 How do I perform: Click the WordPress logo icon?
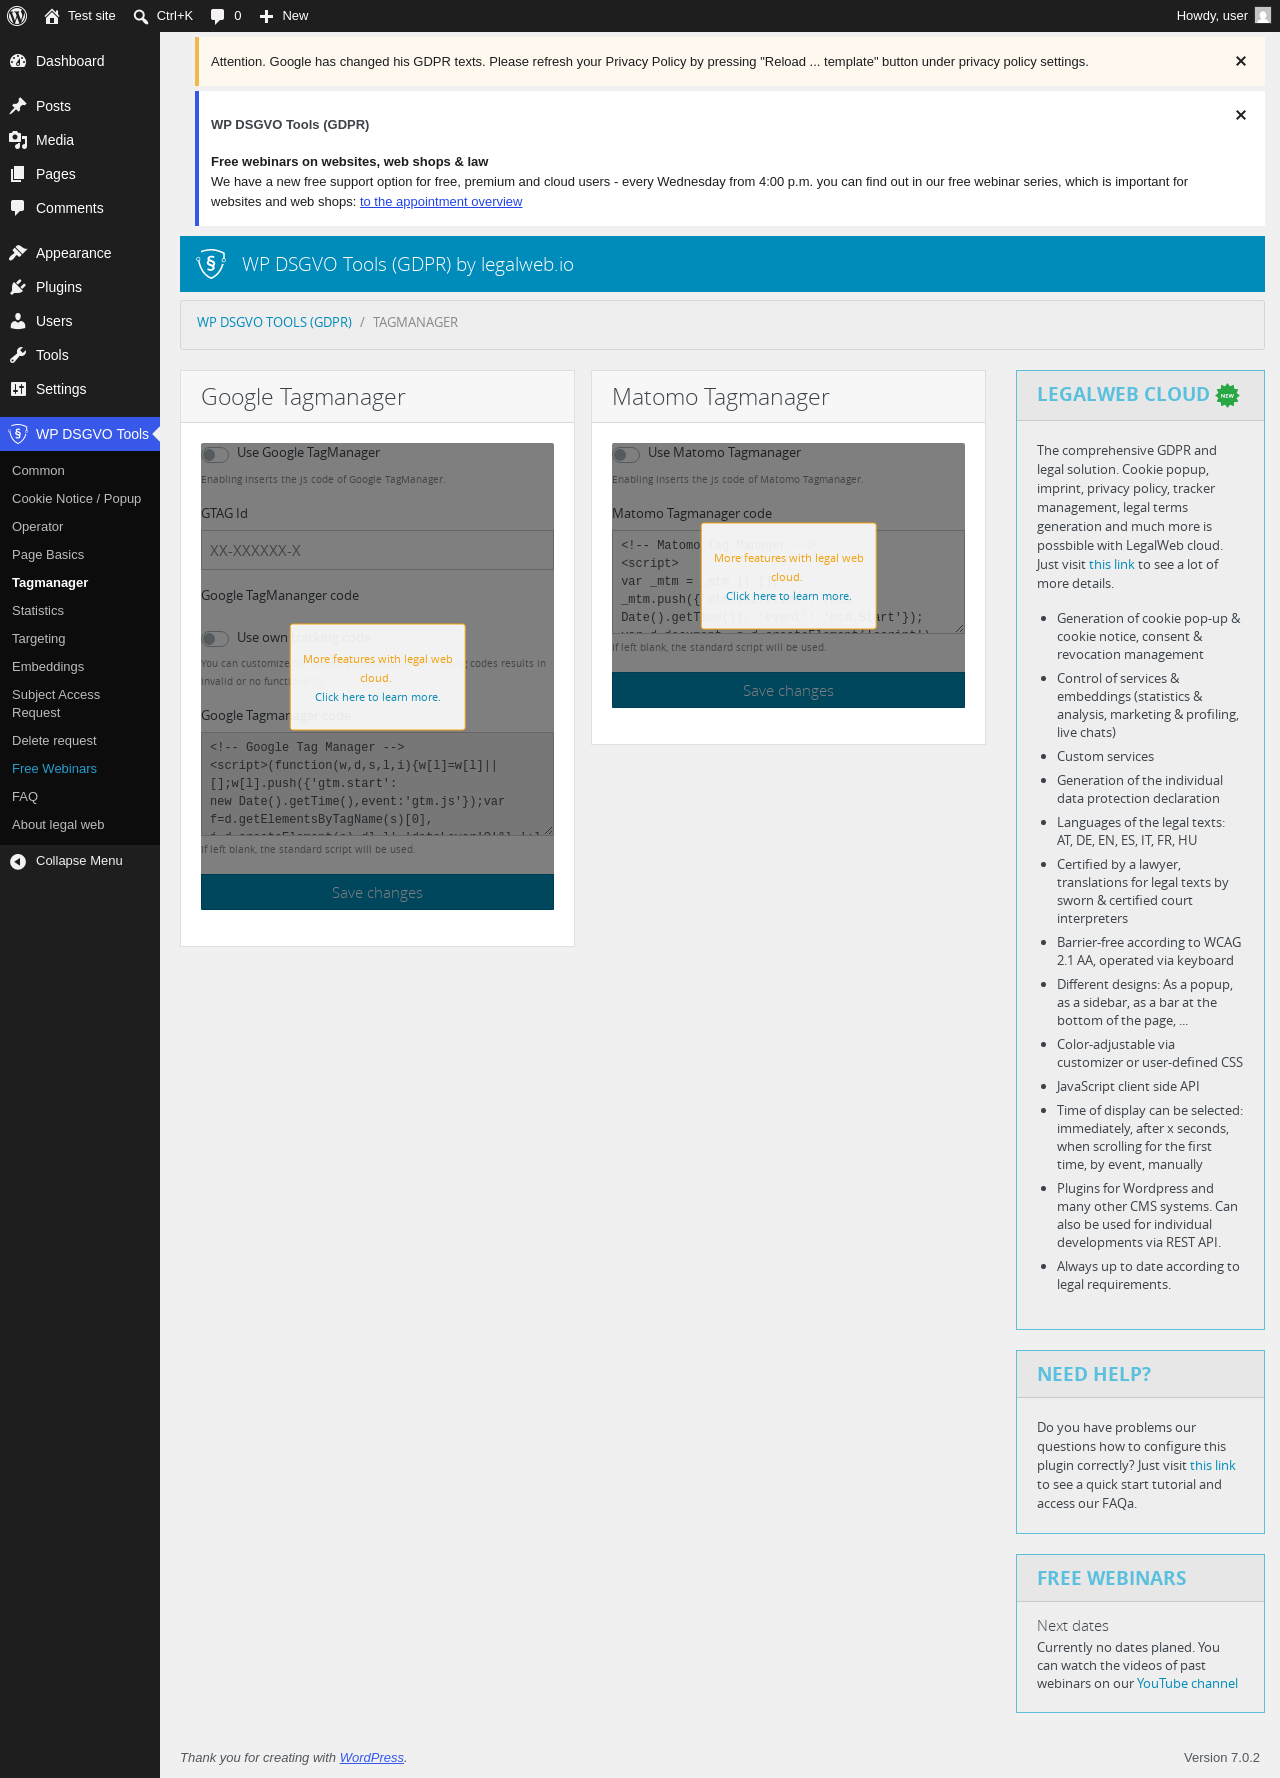click(17, 16)
